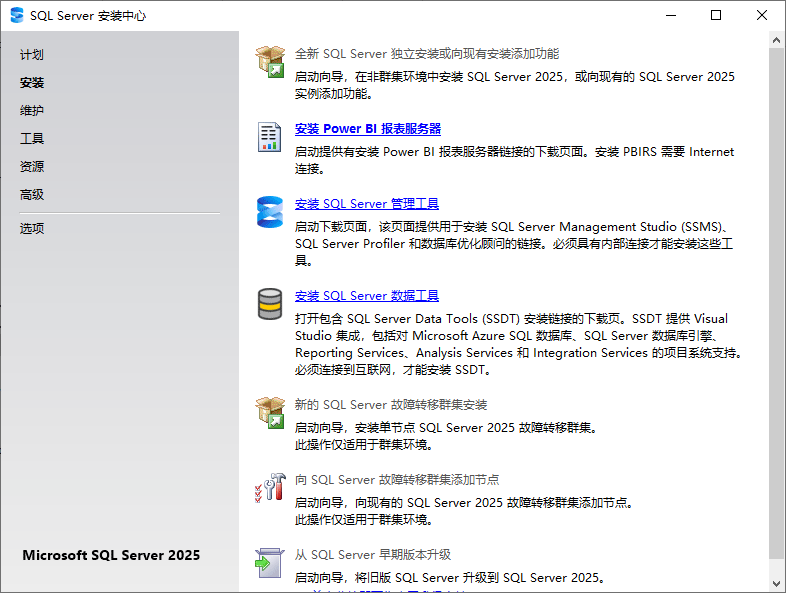Viewport: 786px width, 593px height.
Task: Choose 向 SQL Server 故障转移群集添加节点
Action: pyautogui.click(x=397, y=480)
